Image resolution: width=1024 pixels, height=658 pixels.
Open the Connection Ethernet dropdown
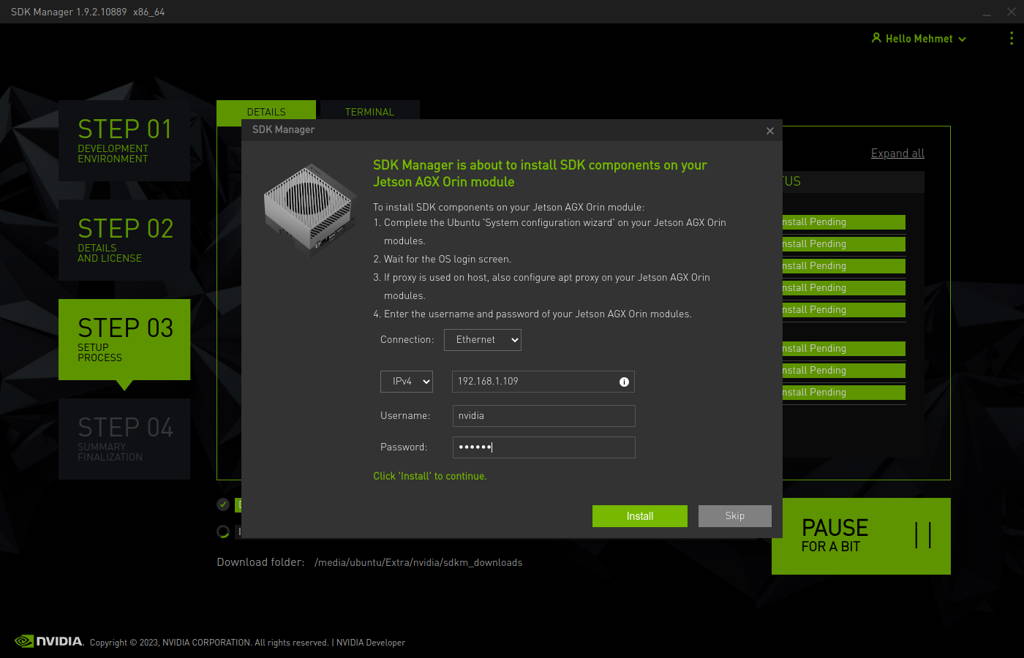point(483,339)
